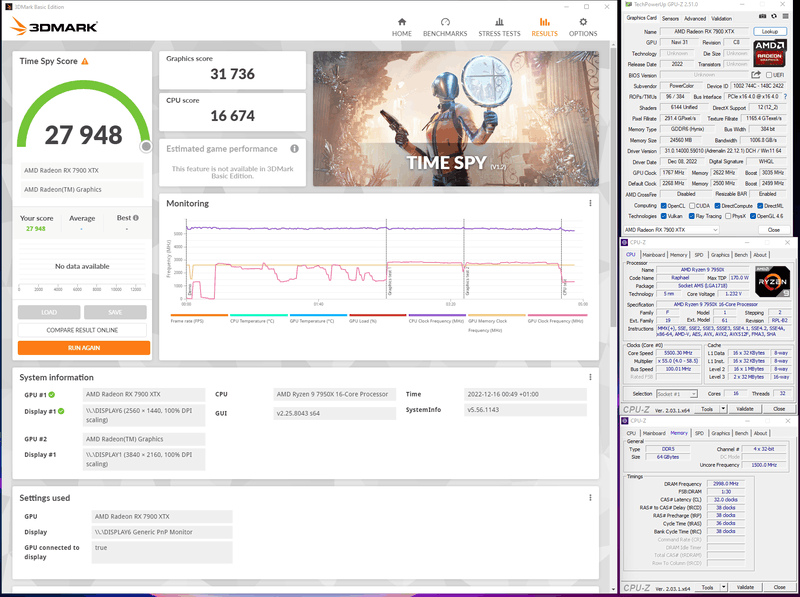Switch to the Validation tab in GPU-Z
This screenshot has width=800, height=597.
pyautogui.click(x=721, y=18)
